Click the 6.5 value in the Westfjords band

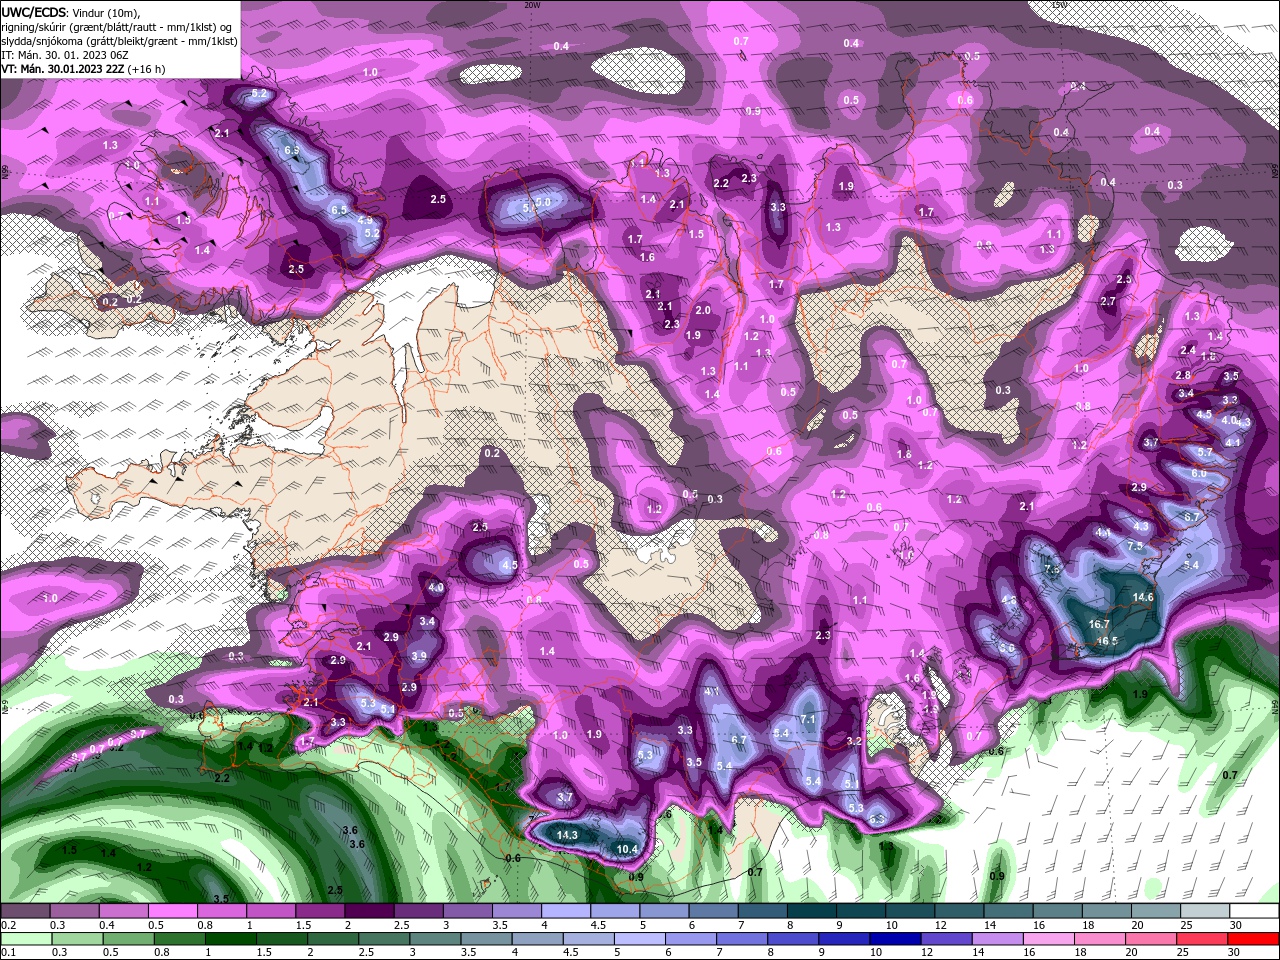point(339,210)
